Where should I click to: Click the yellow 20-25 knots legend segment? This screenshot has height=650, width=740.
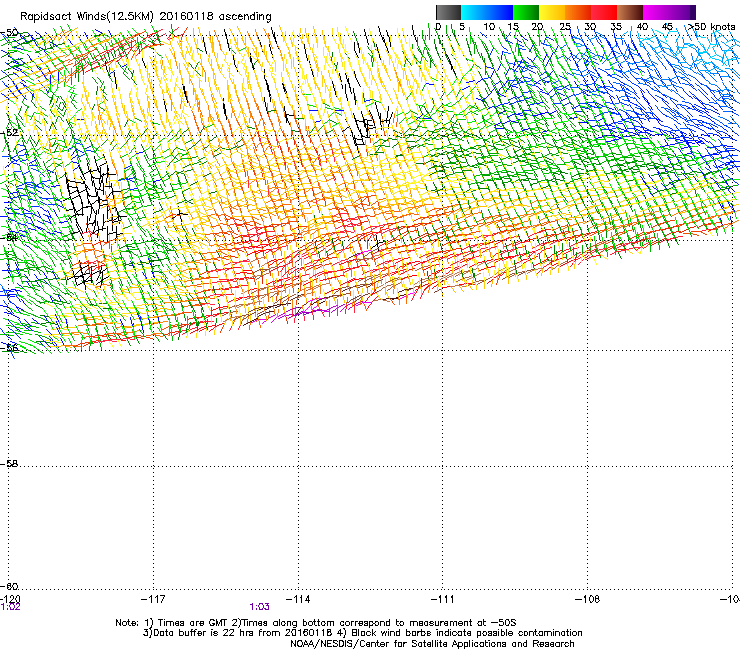(x=552, y=12)
